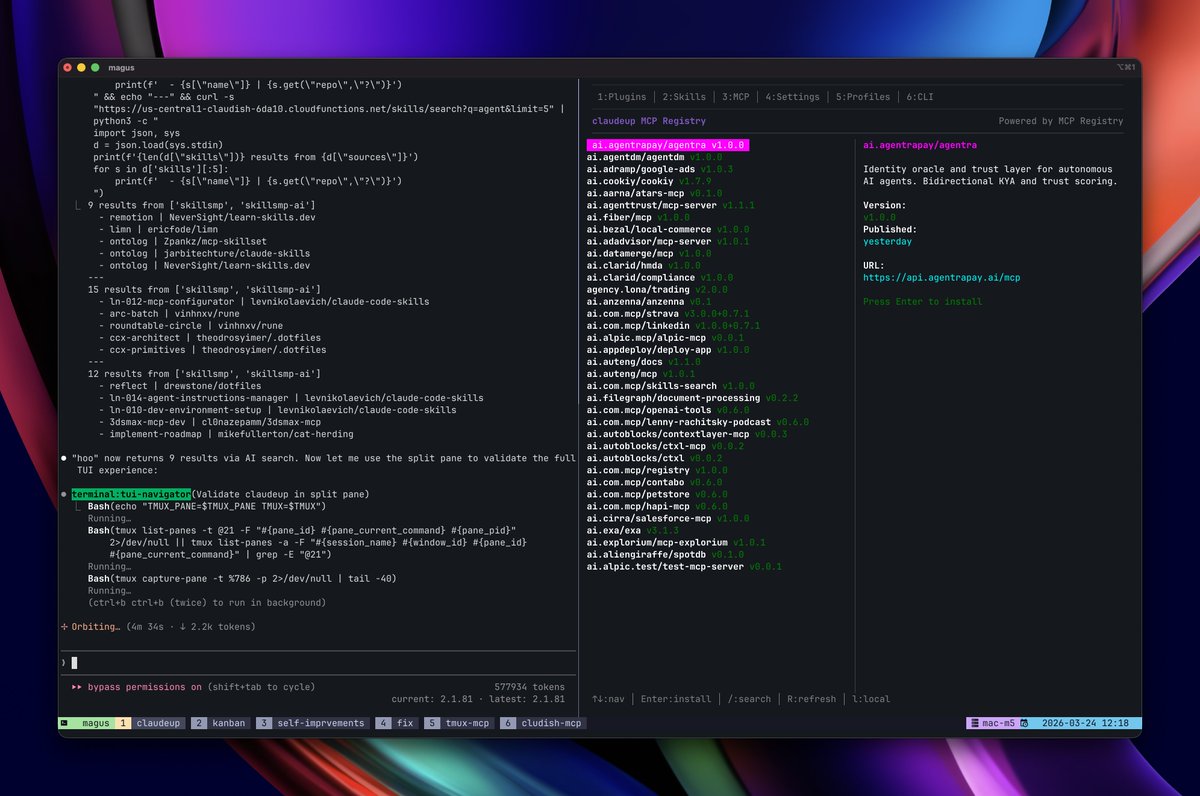The height and width of the screenshot is (796, 1200).
Task: Click the R:refresh shortcut hint
Action: (811, 699)
